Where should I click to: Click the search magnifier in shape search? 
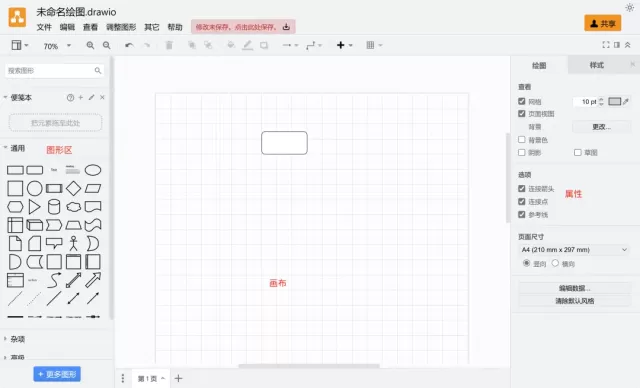pyautogui.click(x=98, y=71)
